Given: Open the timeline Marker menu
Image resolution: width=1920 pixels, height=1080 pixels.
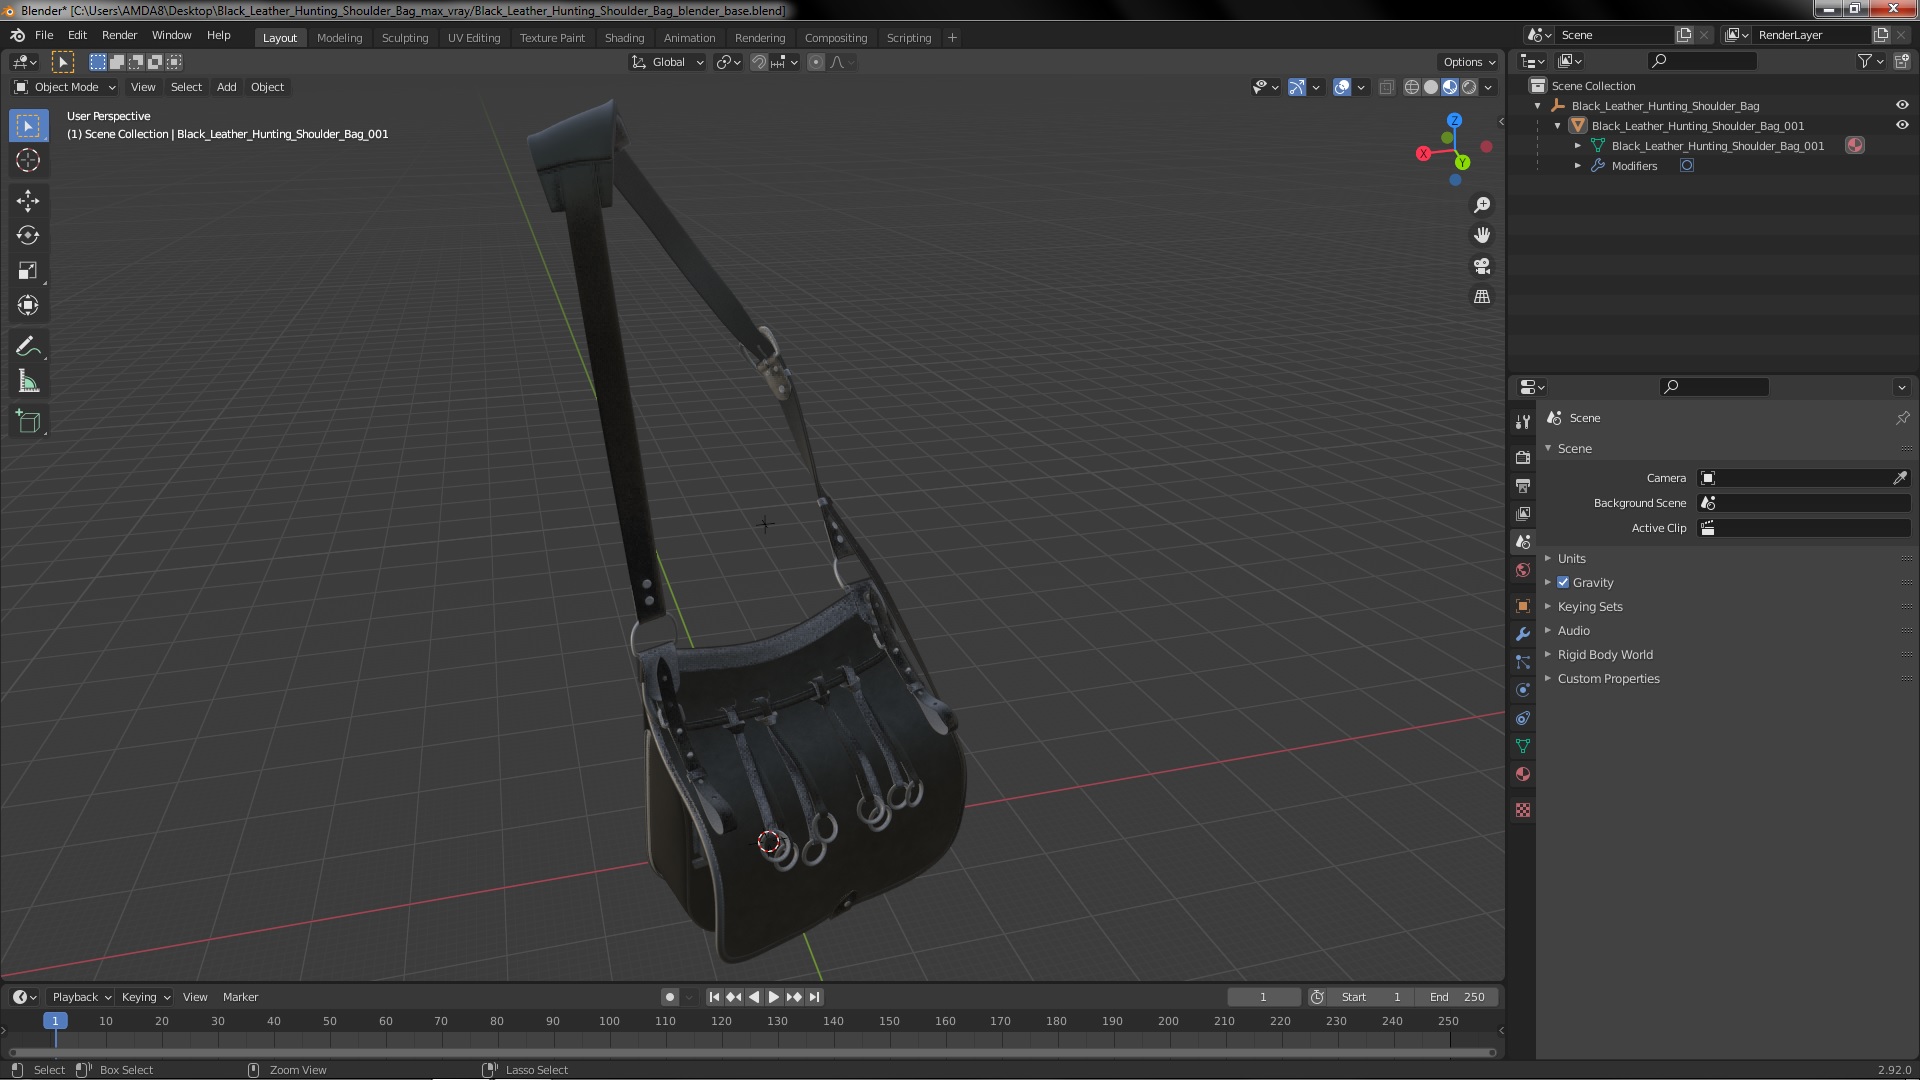Looking at the screenshot, I should (240, 997).
